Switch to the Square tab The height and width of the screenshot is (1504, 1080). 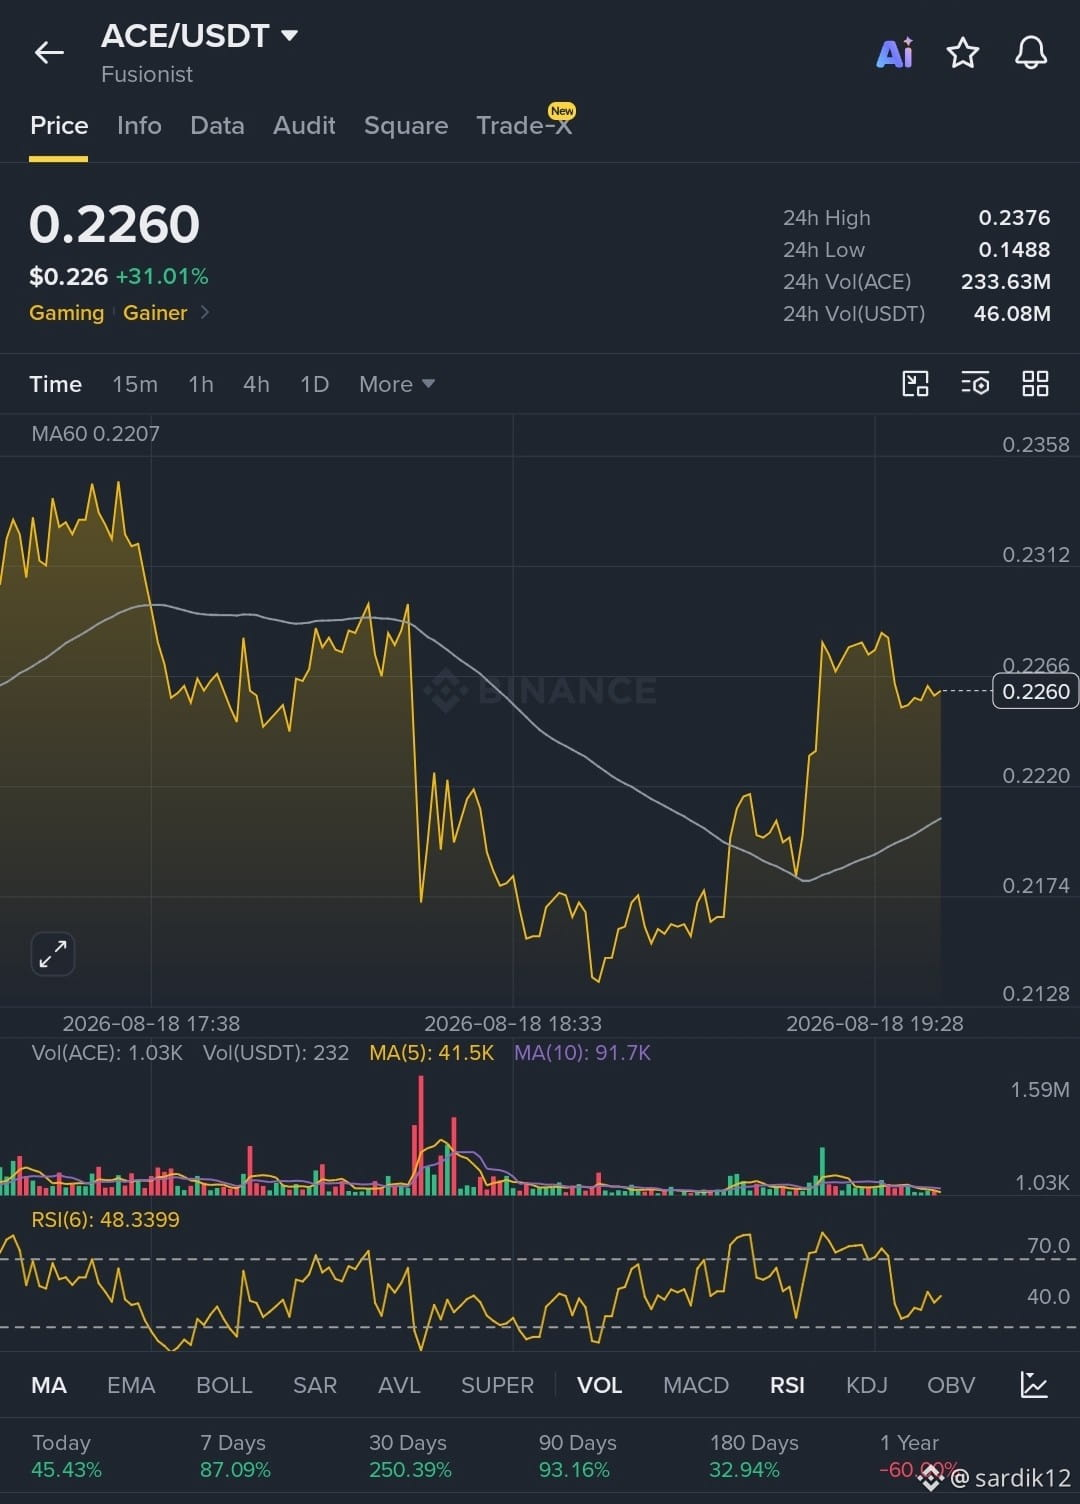pyautogui.click(x=406, y=126)
